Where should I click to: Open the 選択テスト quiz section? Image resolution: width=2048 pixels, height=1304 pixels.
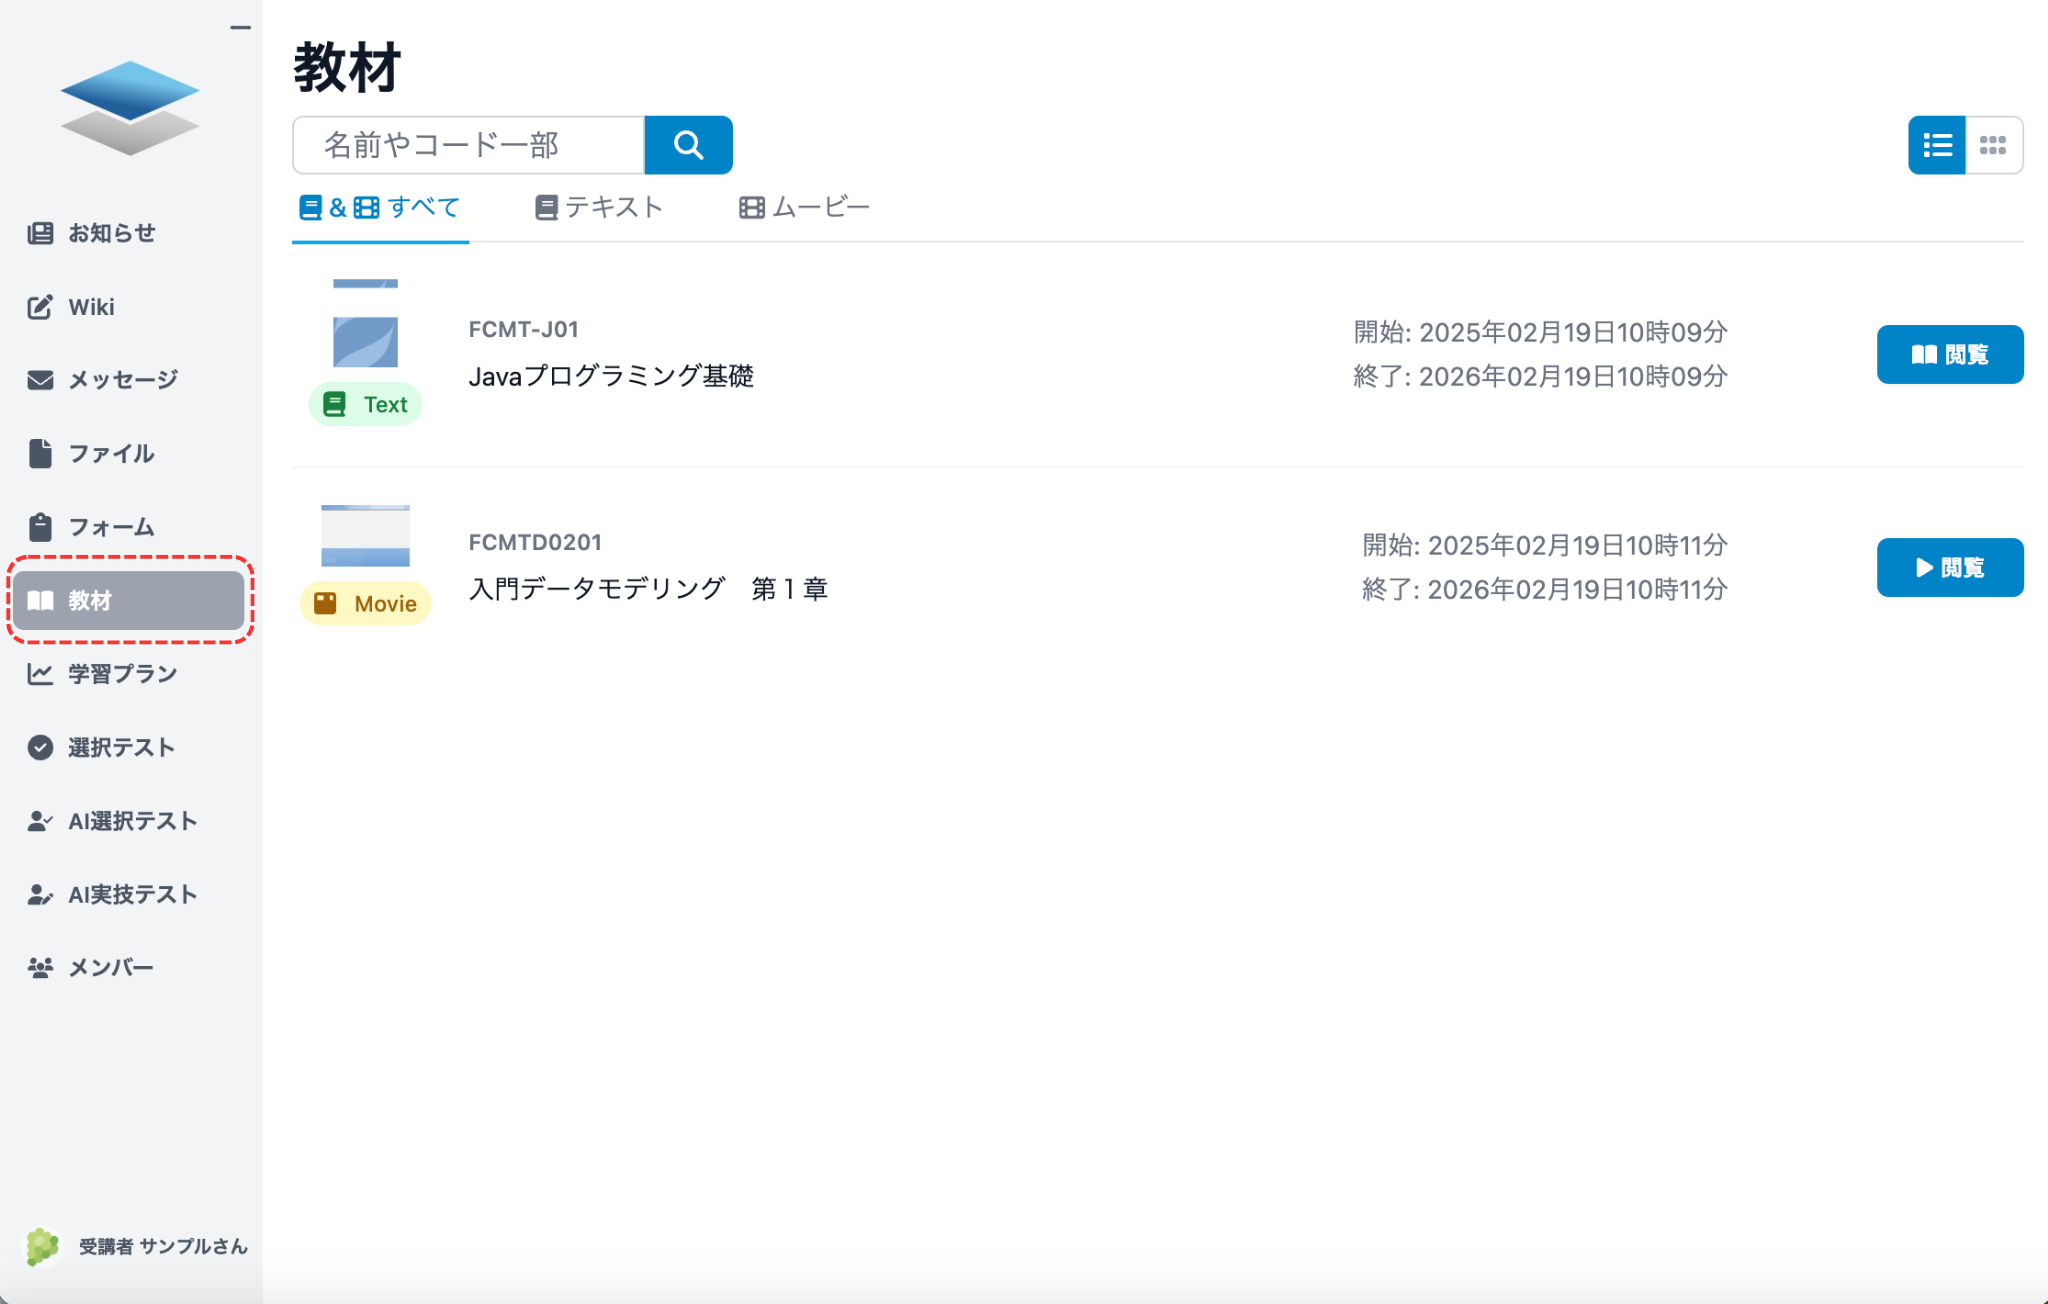[119, 747]
